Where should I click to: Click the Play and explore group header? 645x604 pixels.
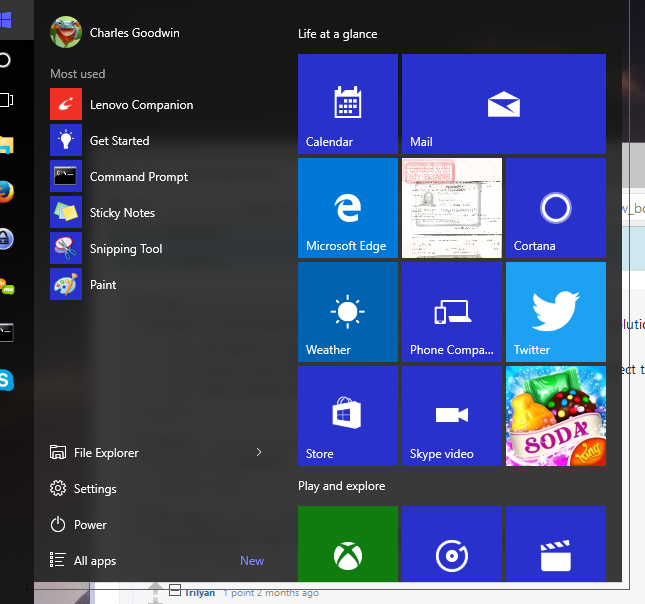pyautogui.click(x=341, y=486)
